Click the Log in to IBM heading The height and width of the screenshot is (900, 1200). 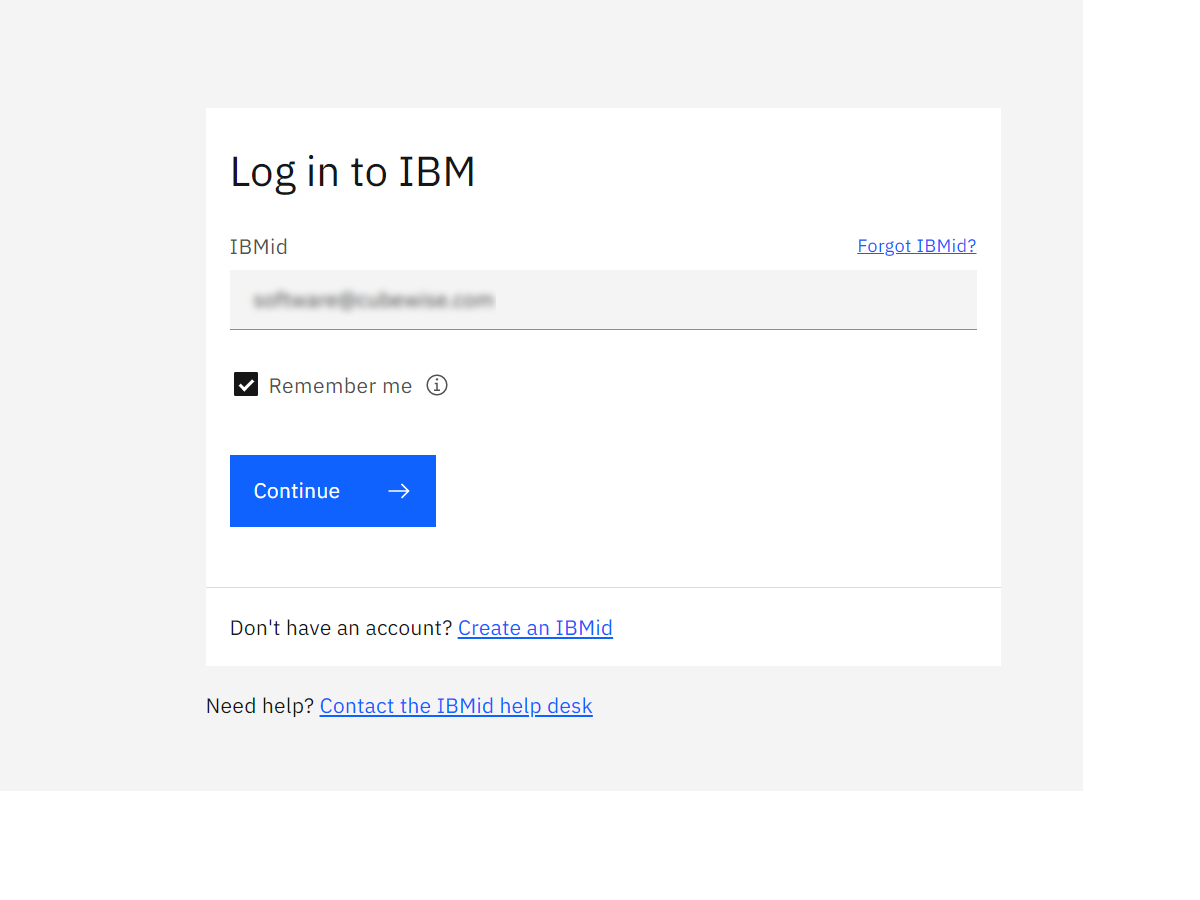(x=353, y=172)
